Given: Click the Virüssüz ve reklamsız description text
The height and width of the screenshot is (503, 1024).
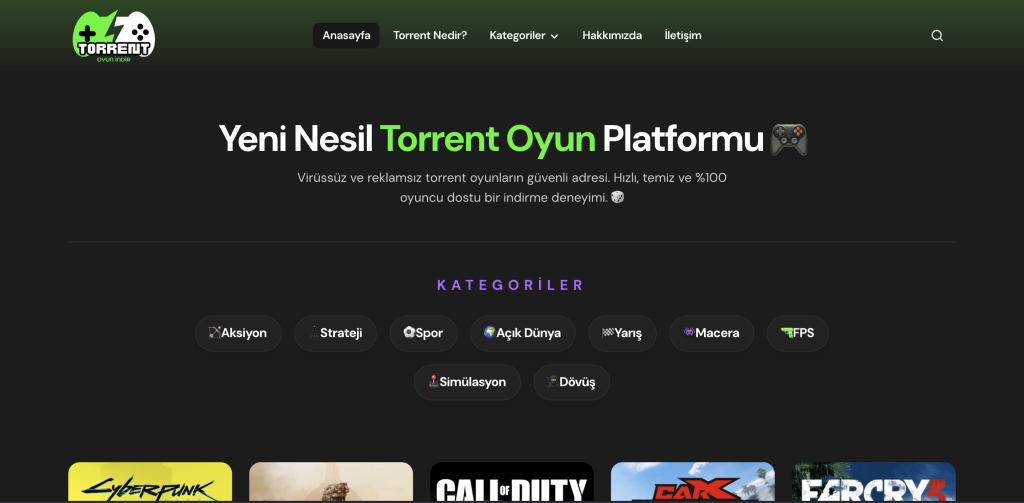Looking at the screenshot, I should (x=512, y=187).
